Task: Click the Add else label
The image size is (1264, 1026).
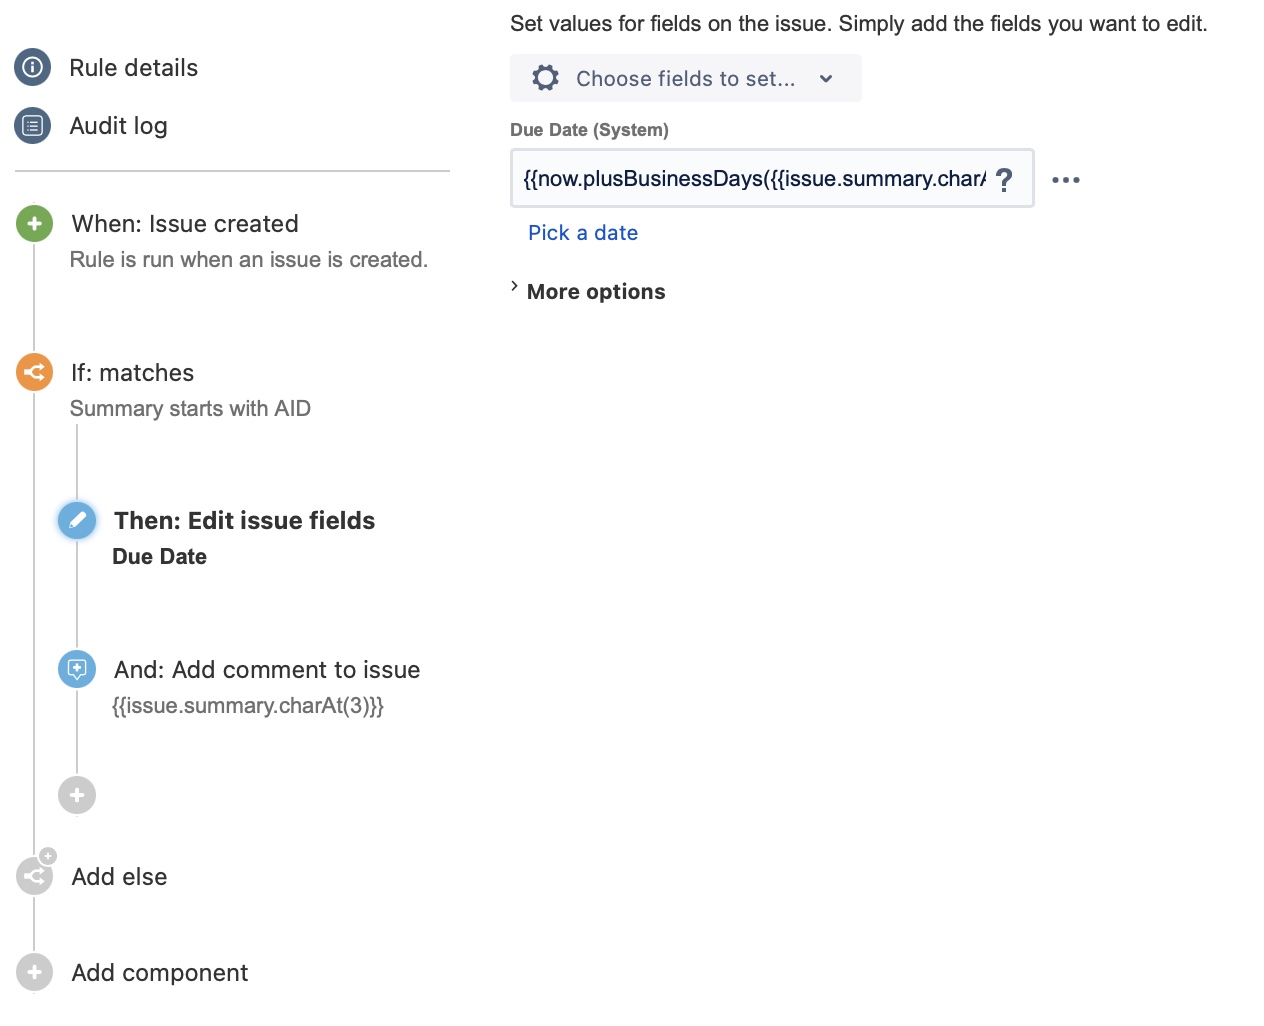Action: (120, 877)
